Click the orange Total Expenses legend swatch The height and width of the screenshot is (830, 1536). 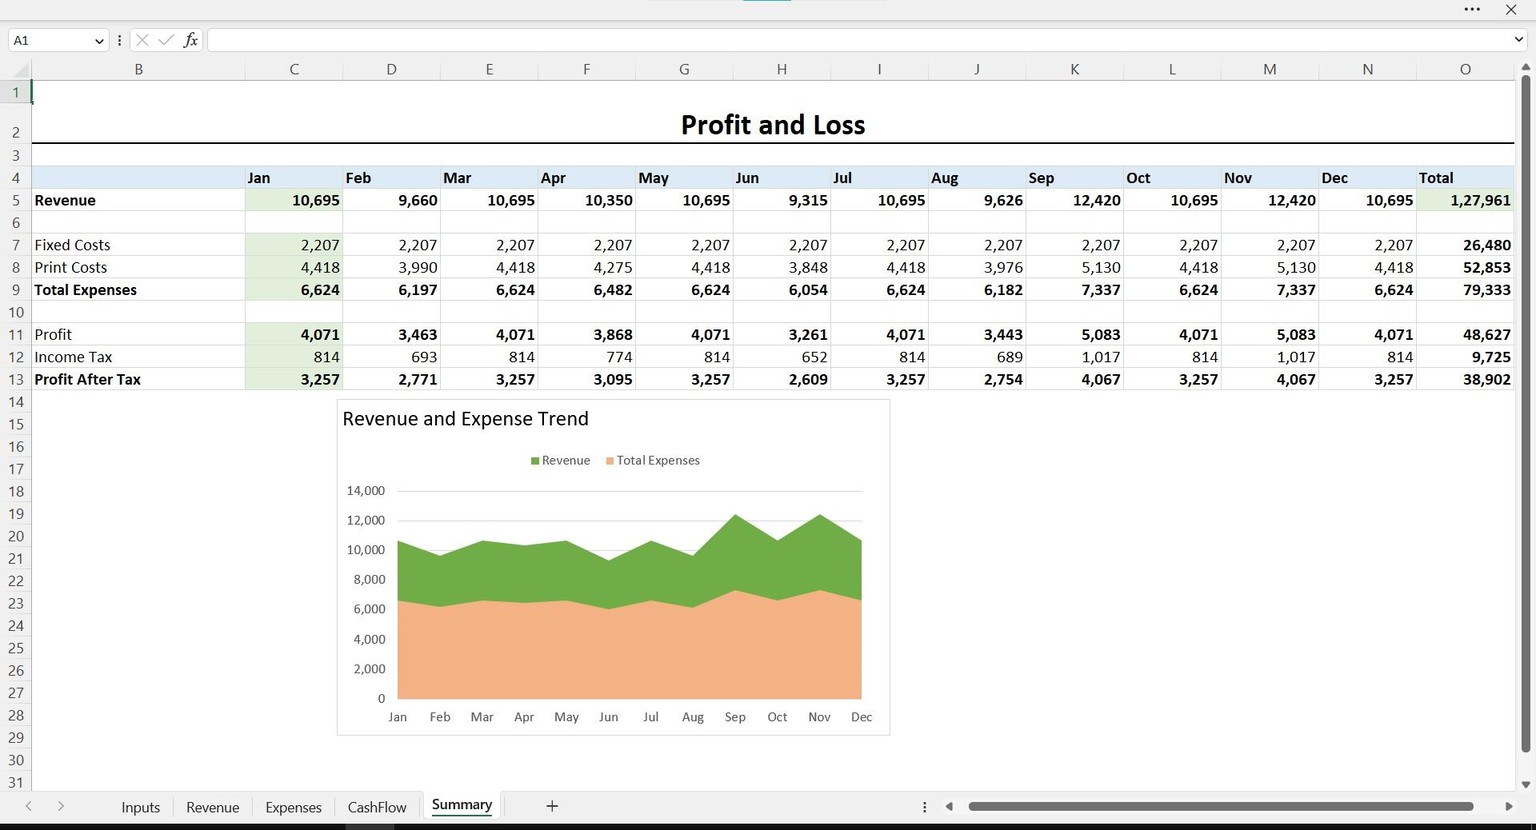610,461
